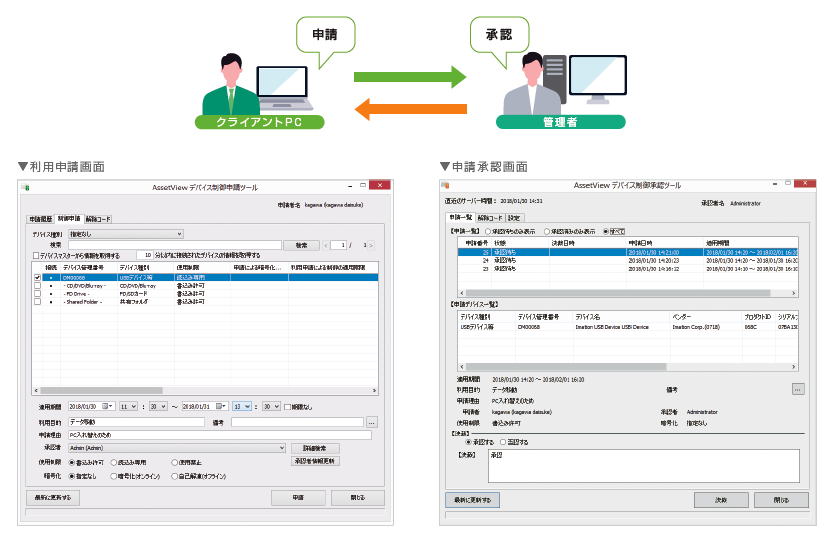The width and height of the screenshot is (834, 544).
Task: Click 最新に更新する in request tool
Action: click(53, 498)
